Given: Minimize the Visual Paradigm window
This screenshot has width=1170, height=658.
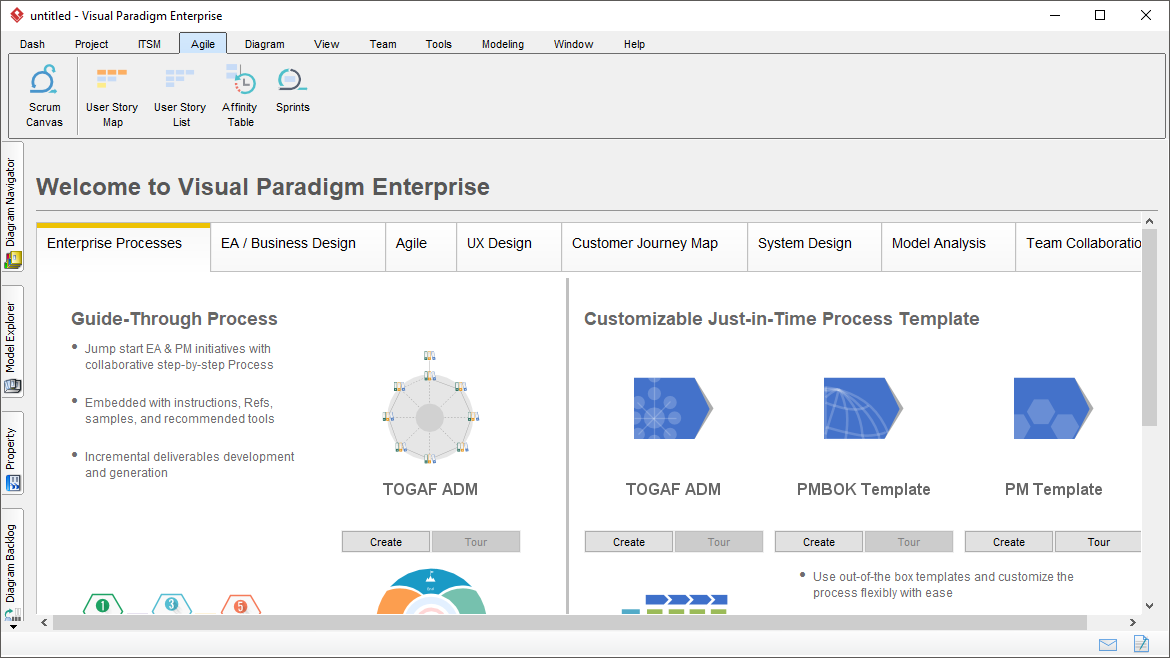Looking at the screenshot, I should coord(1055,15).
